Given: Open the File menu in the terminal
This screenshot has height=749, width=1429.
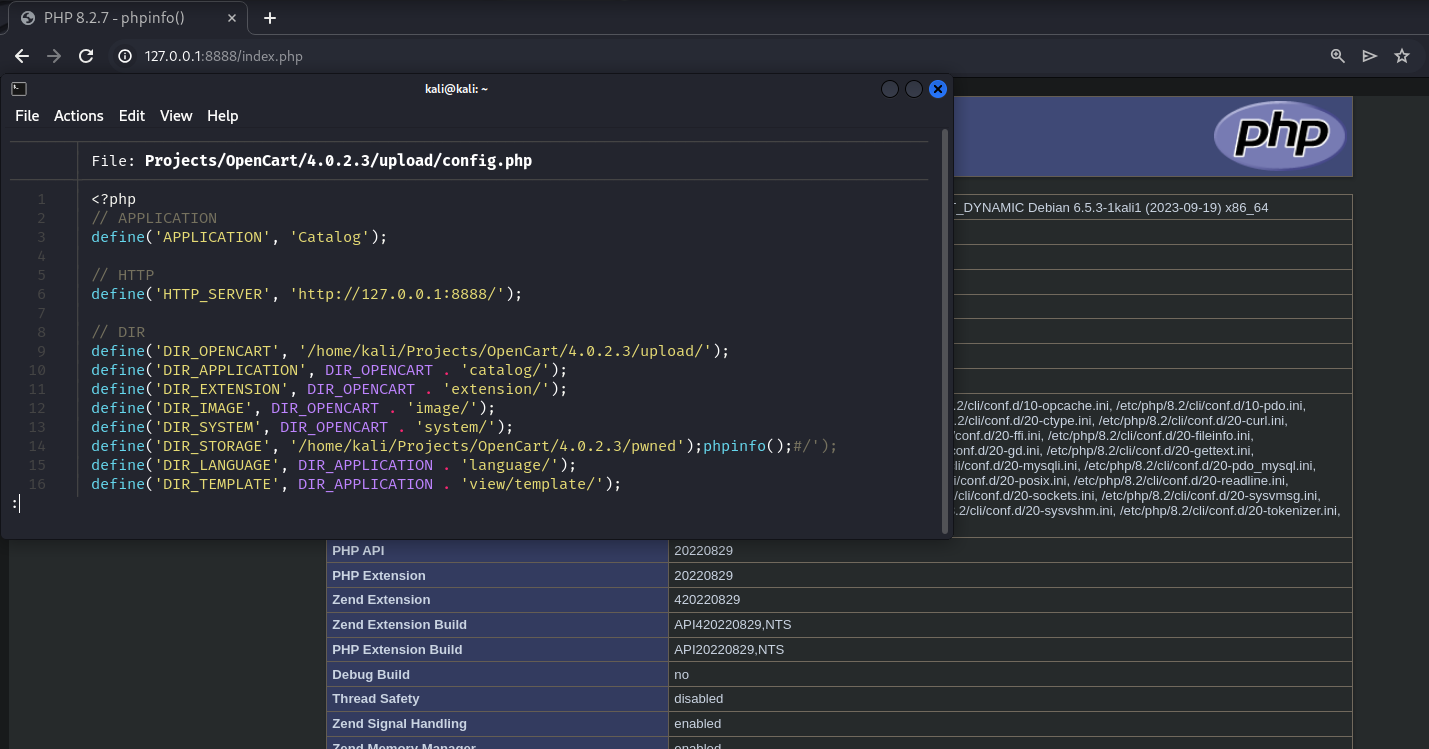Looking at the screenshot, I should point(26,115).
